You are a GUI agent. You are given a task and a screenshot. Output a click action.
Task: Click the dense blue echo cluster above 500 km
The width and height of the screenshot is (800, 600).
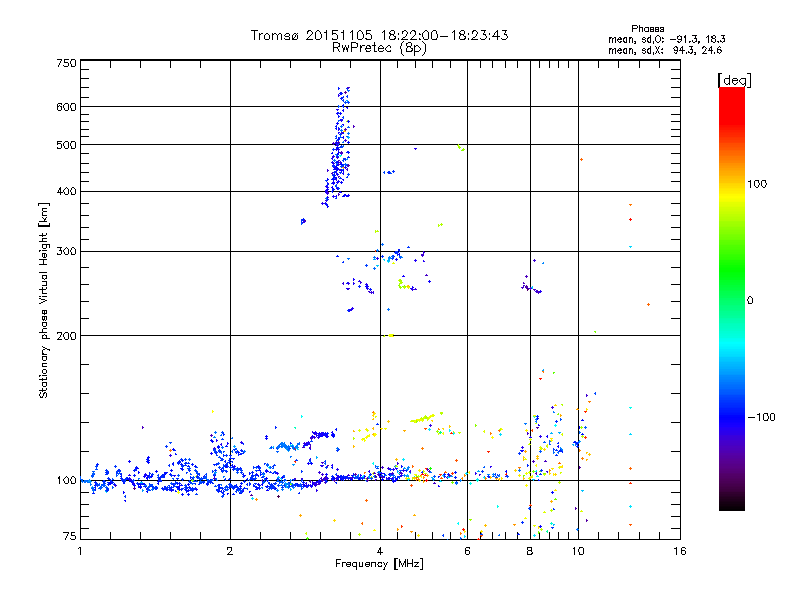click(342, 115)
